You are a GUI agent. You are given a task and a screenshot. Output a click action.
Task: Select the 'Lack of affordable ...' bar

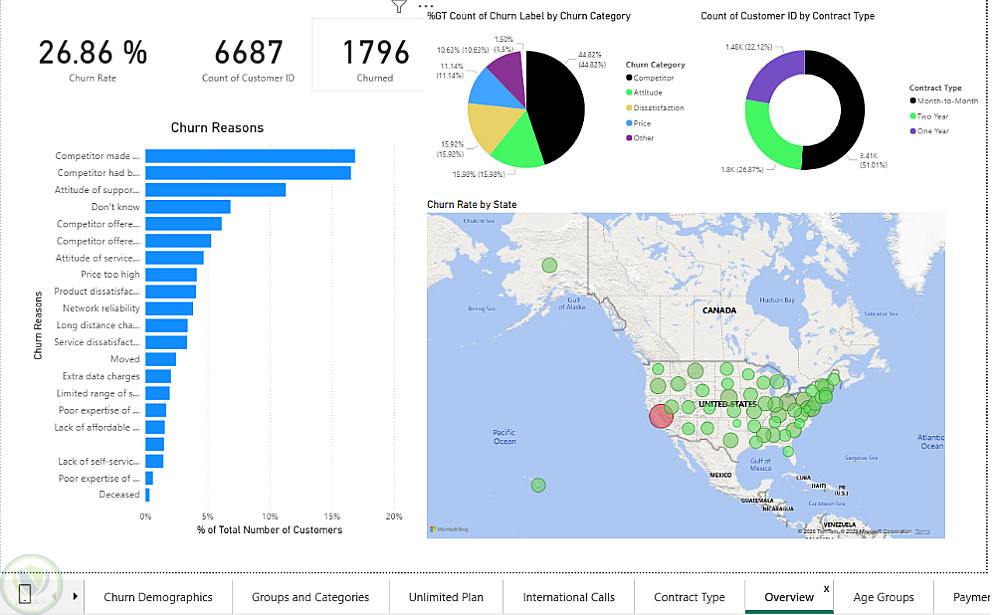coord(155,427)
